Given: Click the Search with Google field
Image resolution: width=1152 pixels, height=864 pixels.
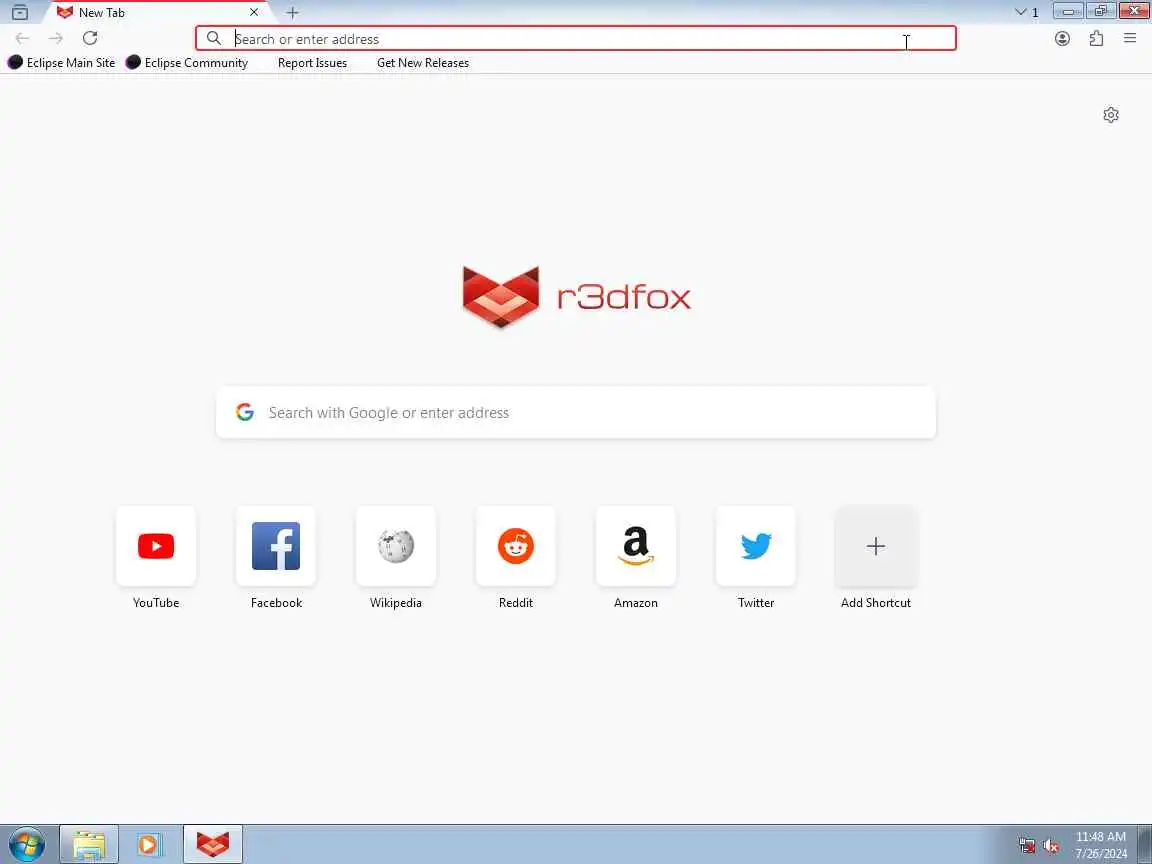Looking at the screenshot, I should tap(575, 412).
